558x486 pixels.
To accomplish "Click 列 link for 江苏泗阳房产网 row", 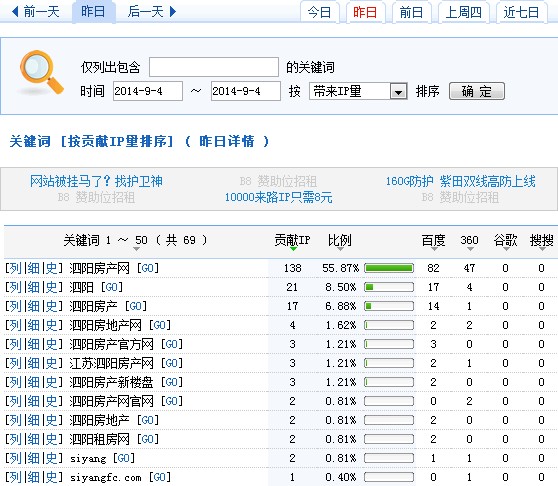I will pyautogui.click(x=16, y=363).
